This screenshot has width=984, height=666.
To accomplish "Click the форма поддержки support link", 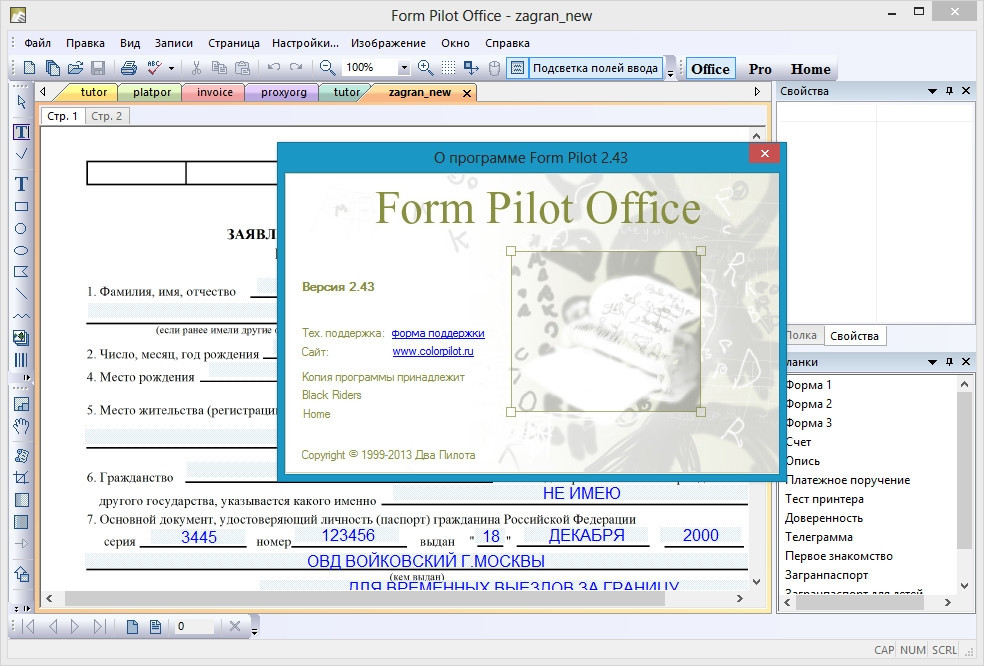I will (438, 333).
